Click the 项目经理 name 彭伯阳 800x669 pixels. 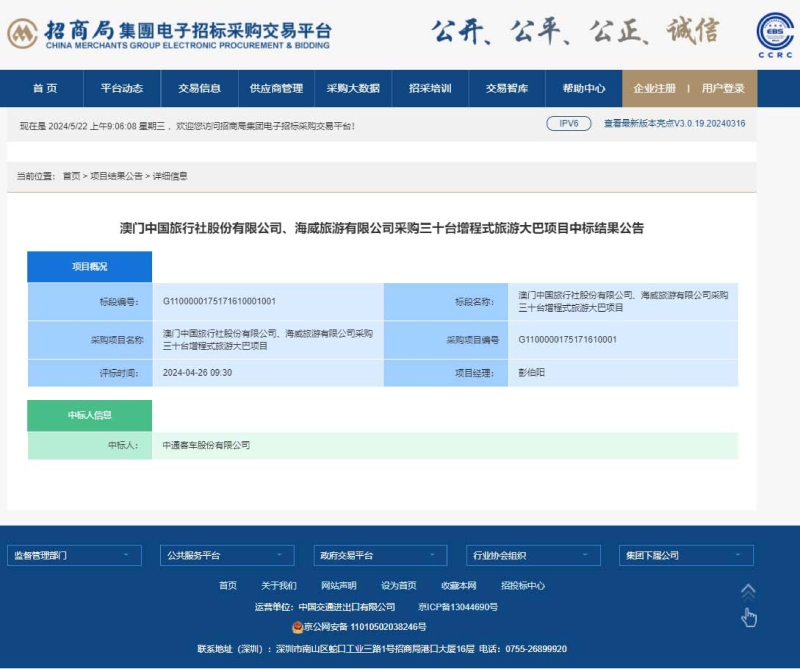click(x=532, y=373)
